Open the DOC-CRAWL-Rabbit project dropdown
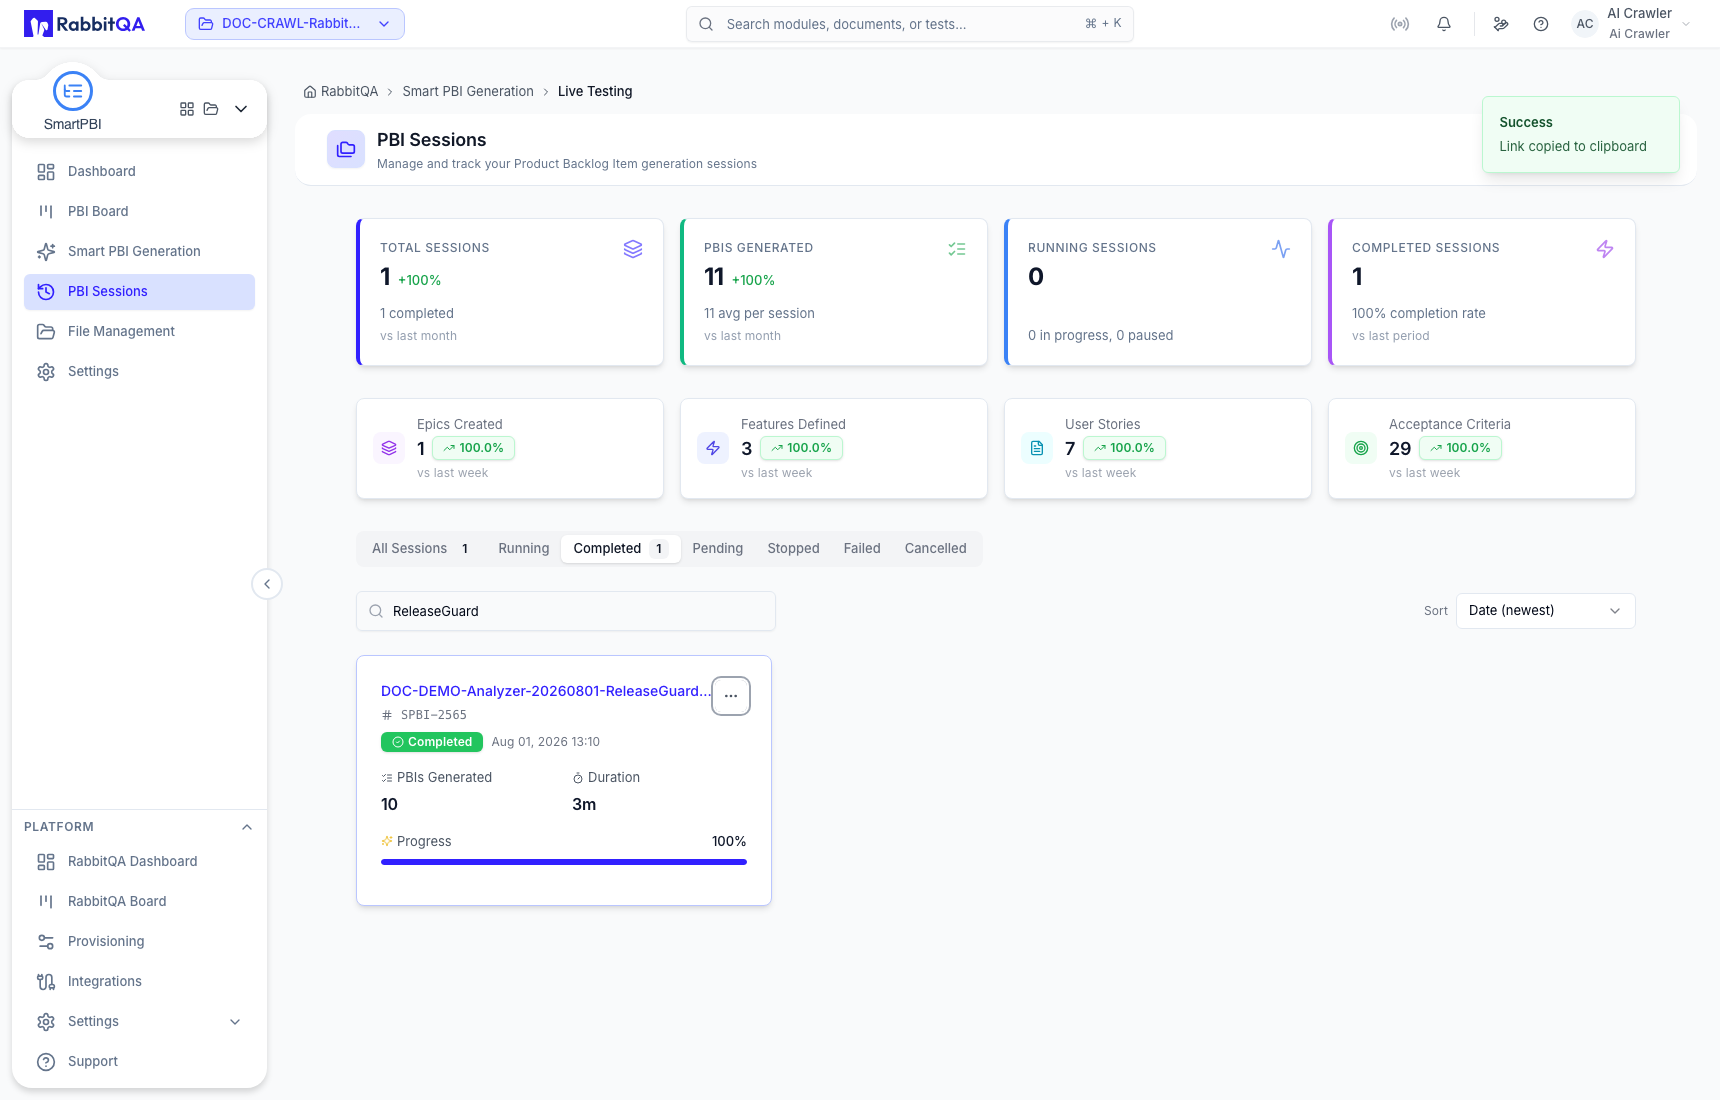 (x=295, y=24)
